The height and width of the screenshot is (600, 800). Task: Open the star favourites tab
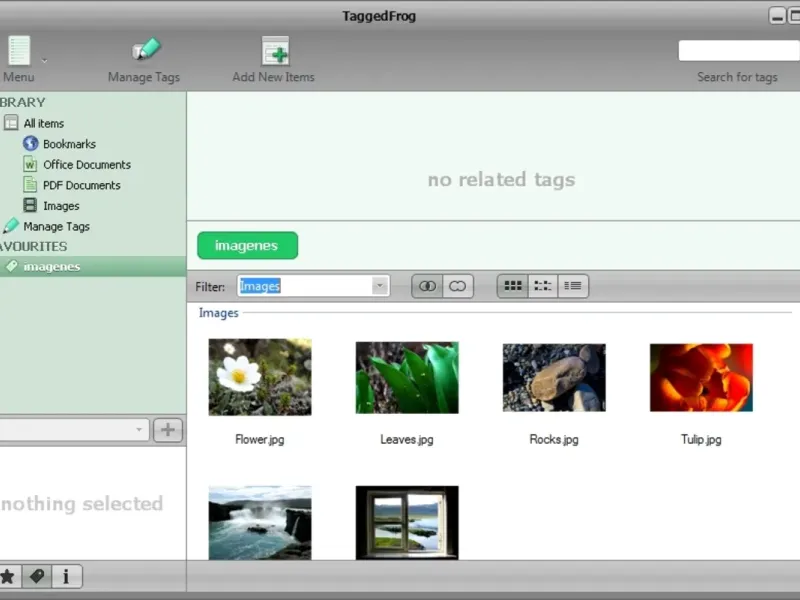[8, 577]
